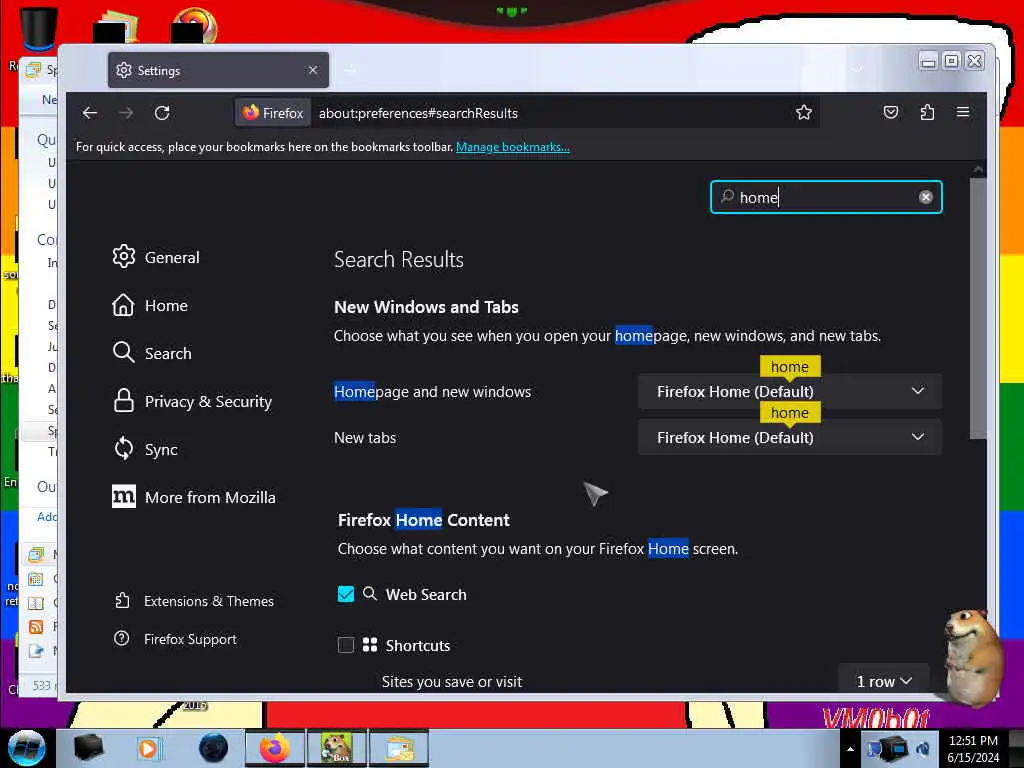Image resolution: width=1024 pixels, height=768 pixels.
Task: Open Firefox Support link
Action: [176, 639]
